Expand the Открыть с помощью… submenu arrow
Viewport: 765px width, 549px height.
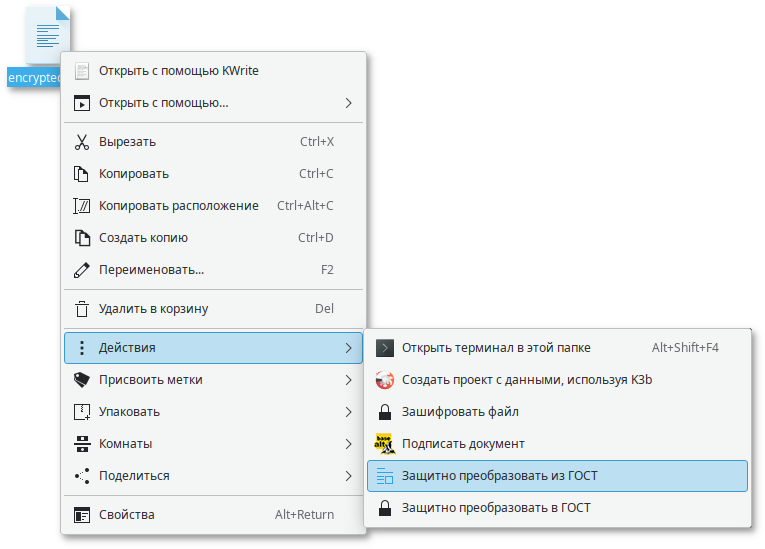pos(348,103)
